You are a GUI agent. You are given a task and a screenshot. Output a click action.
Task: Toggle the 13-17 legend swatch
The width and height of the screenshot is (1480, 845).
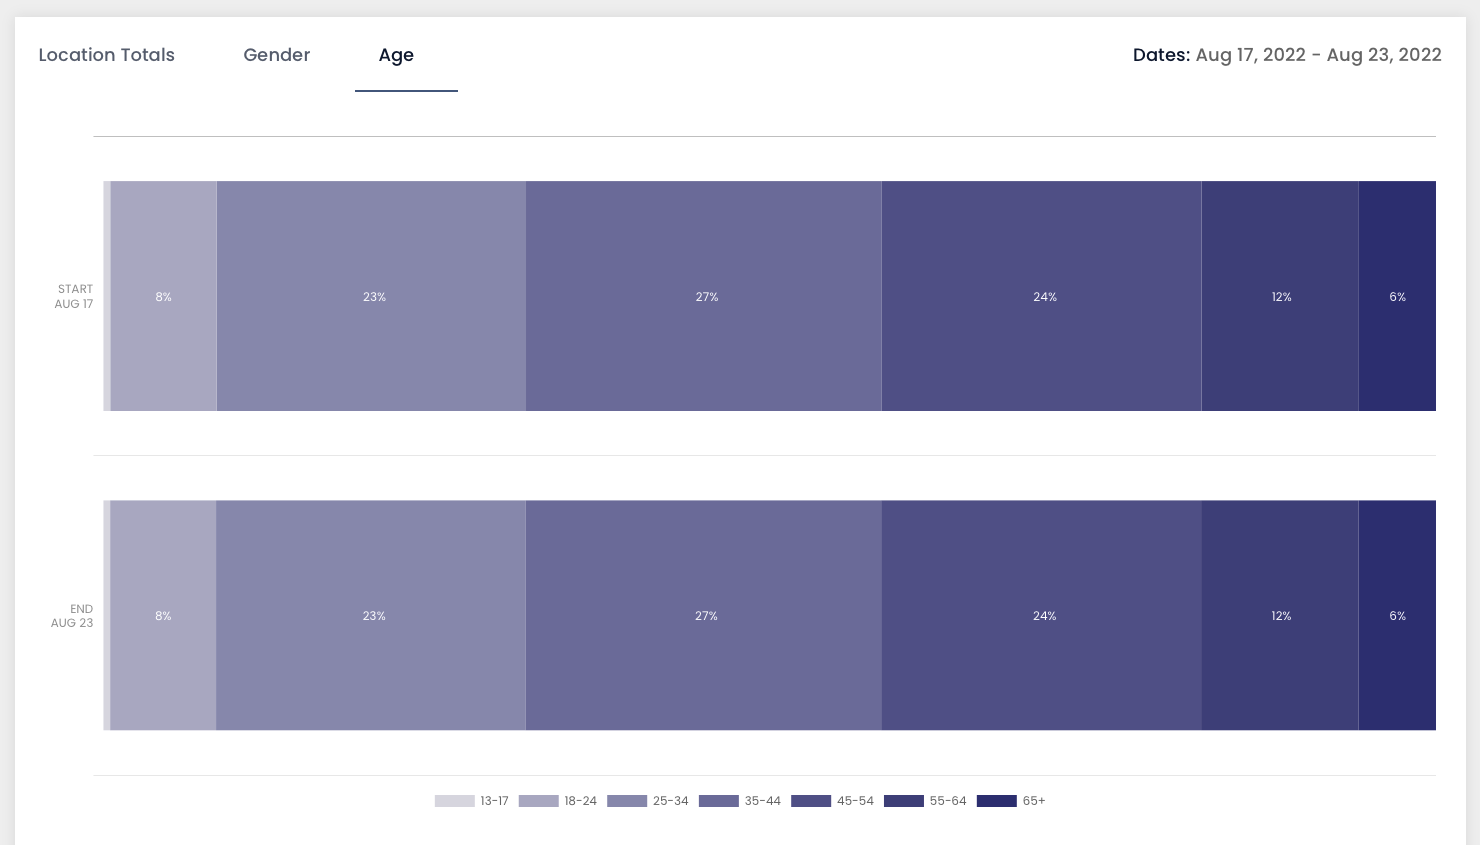point(455,801)
